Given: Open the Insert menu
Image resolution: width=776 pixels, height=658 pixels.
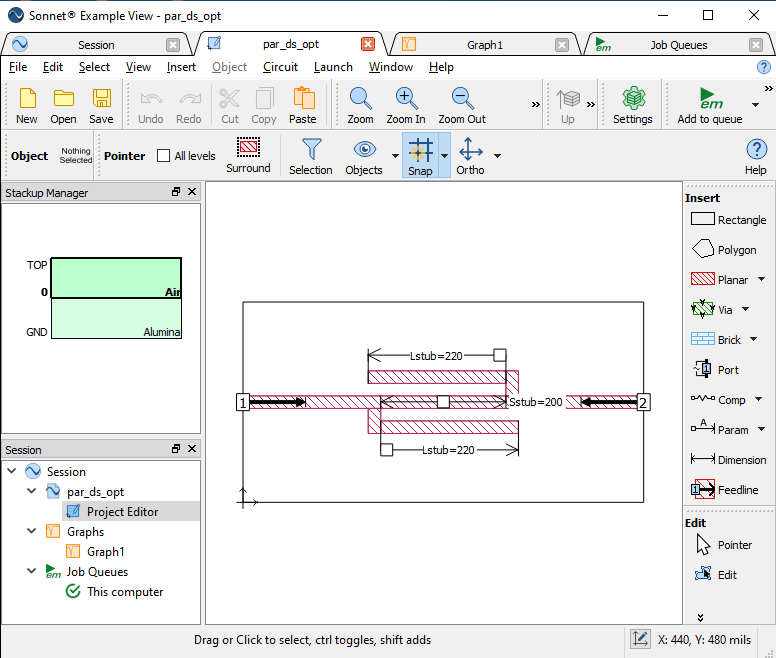Looking at the screenshot, I should (181, 67).
